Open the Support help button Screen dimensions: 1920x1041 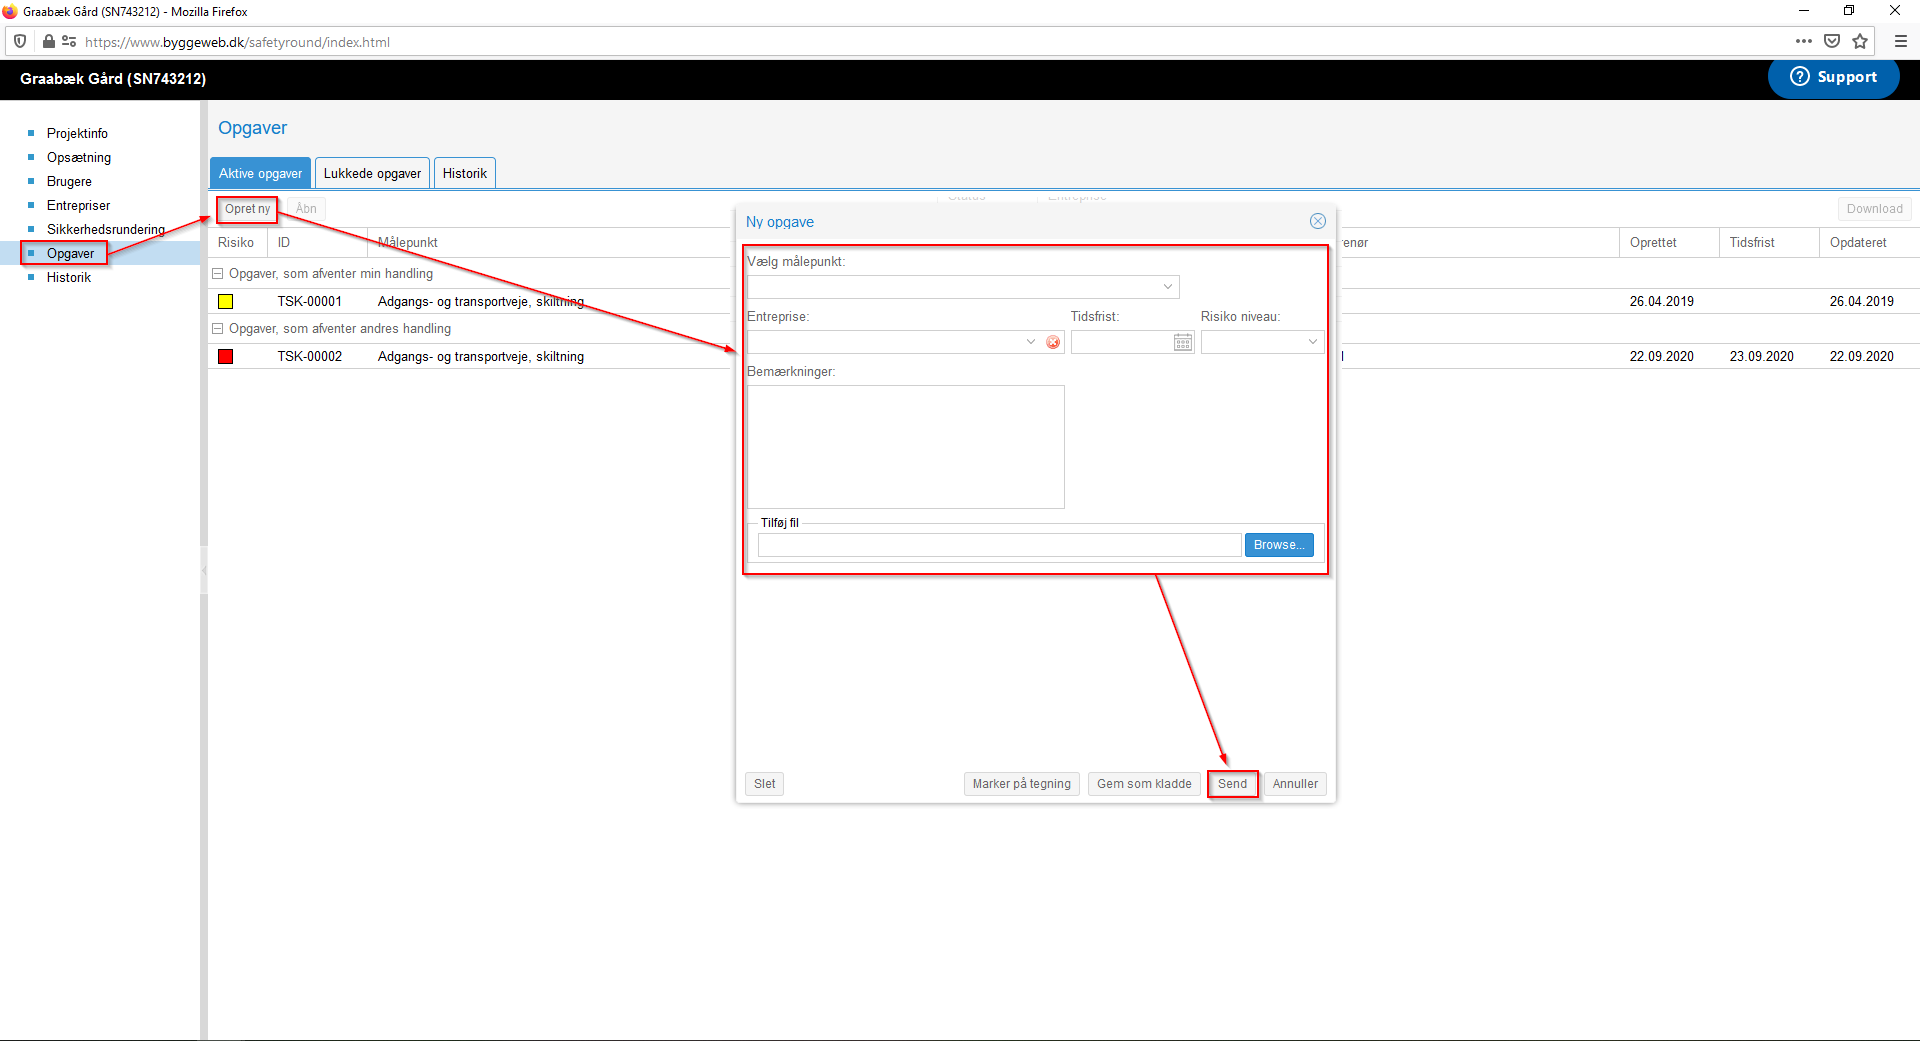[1833, 77]
